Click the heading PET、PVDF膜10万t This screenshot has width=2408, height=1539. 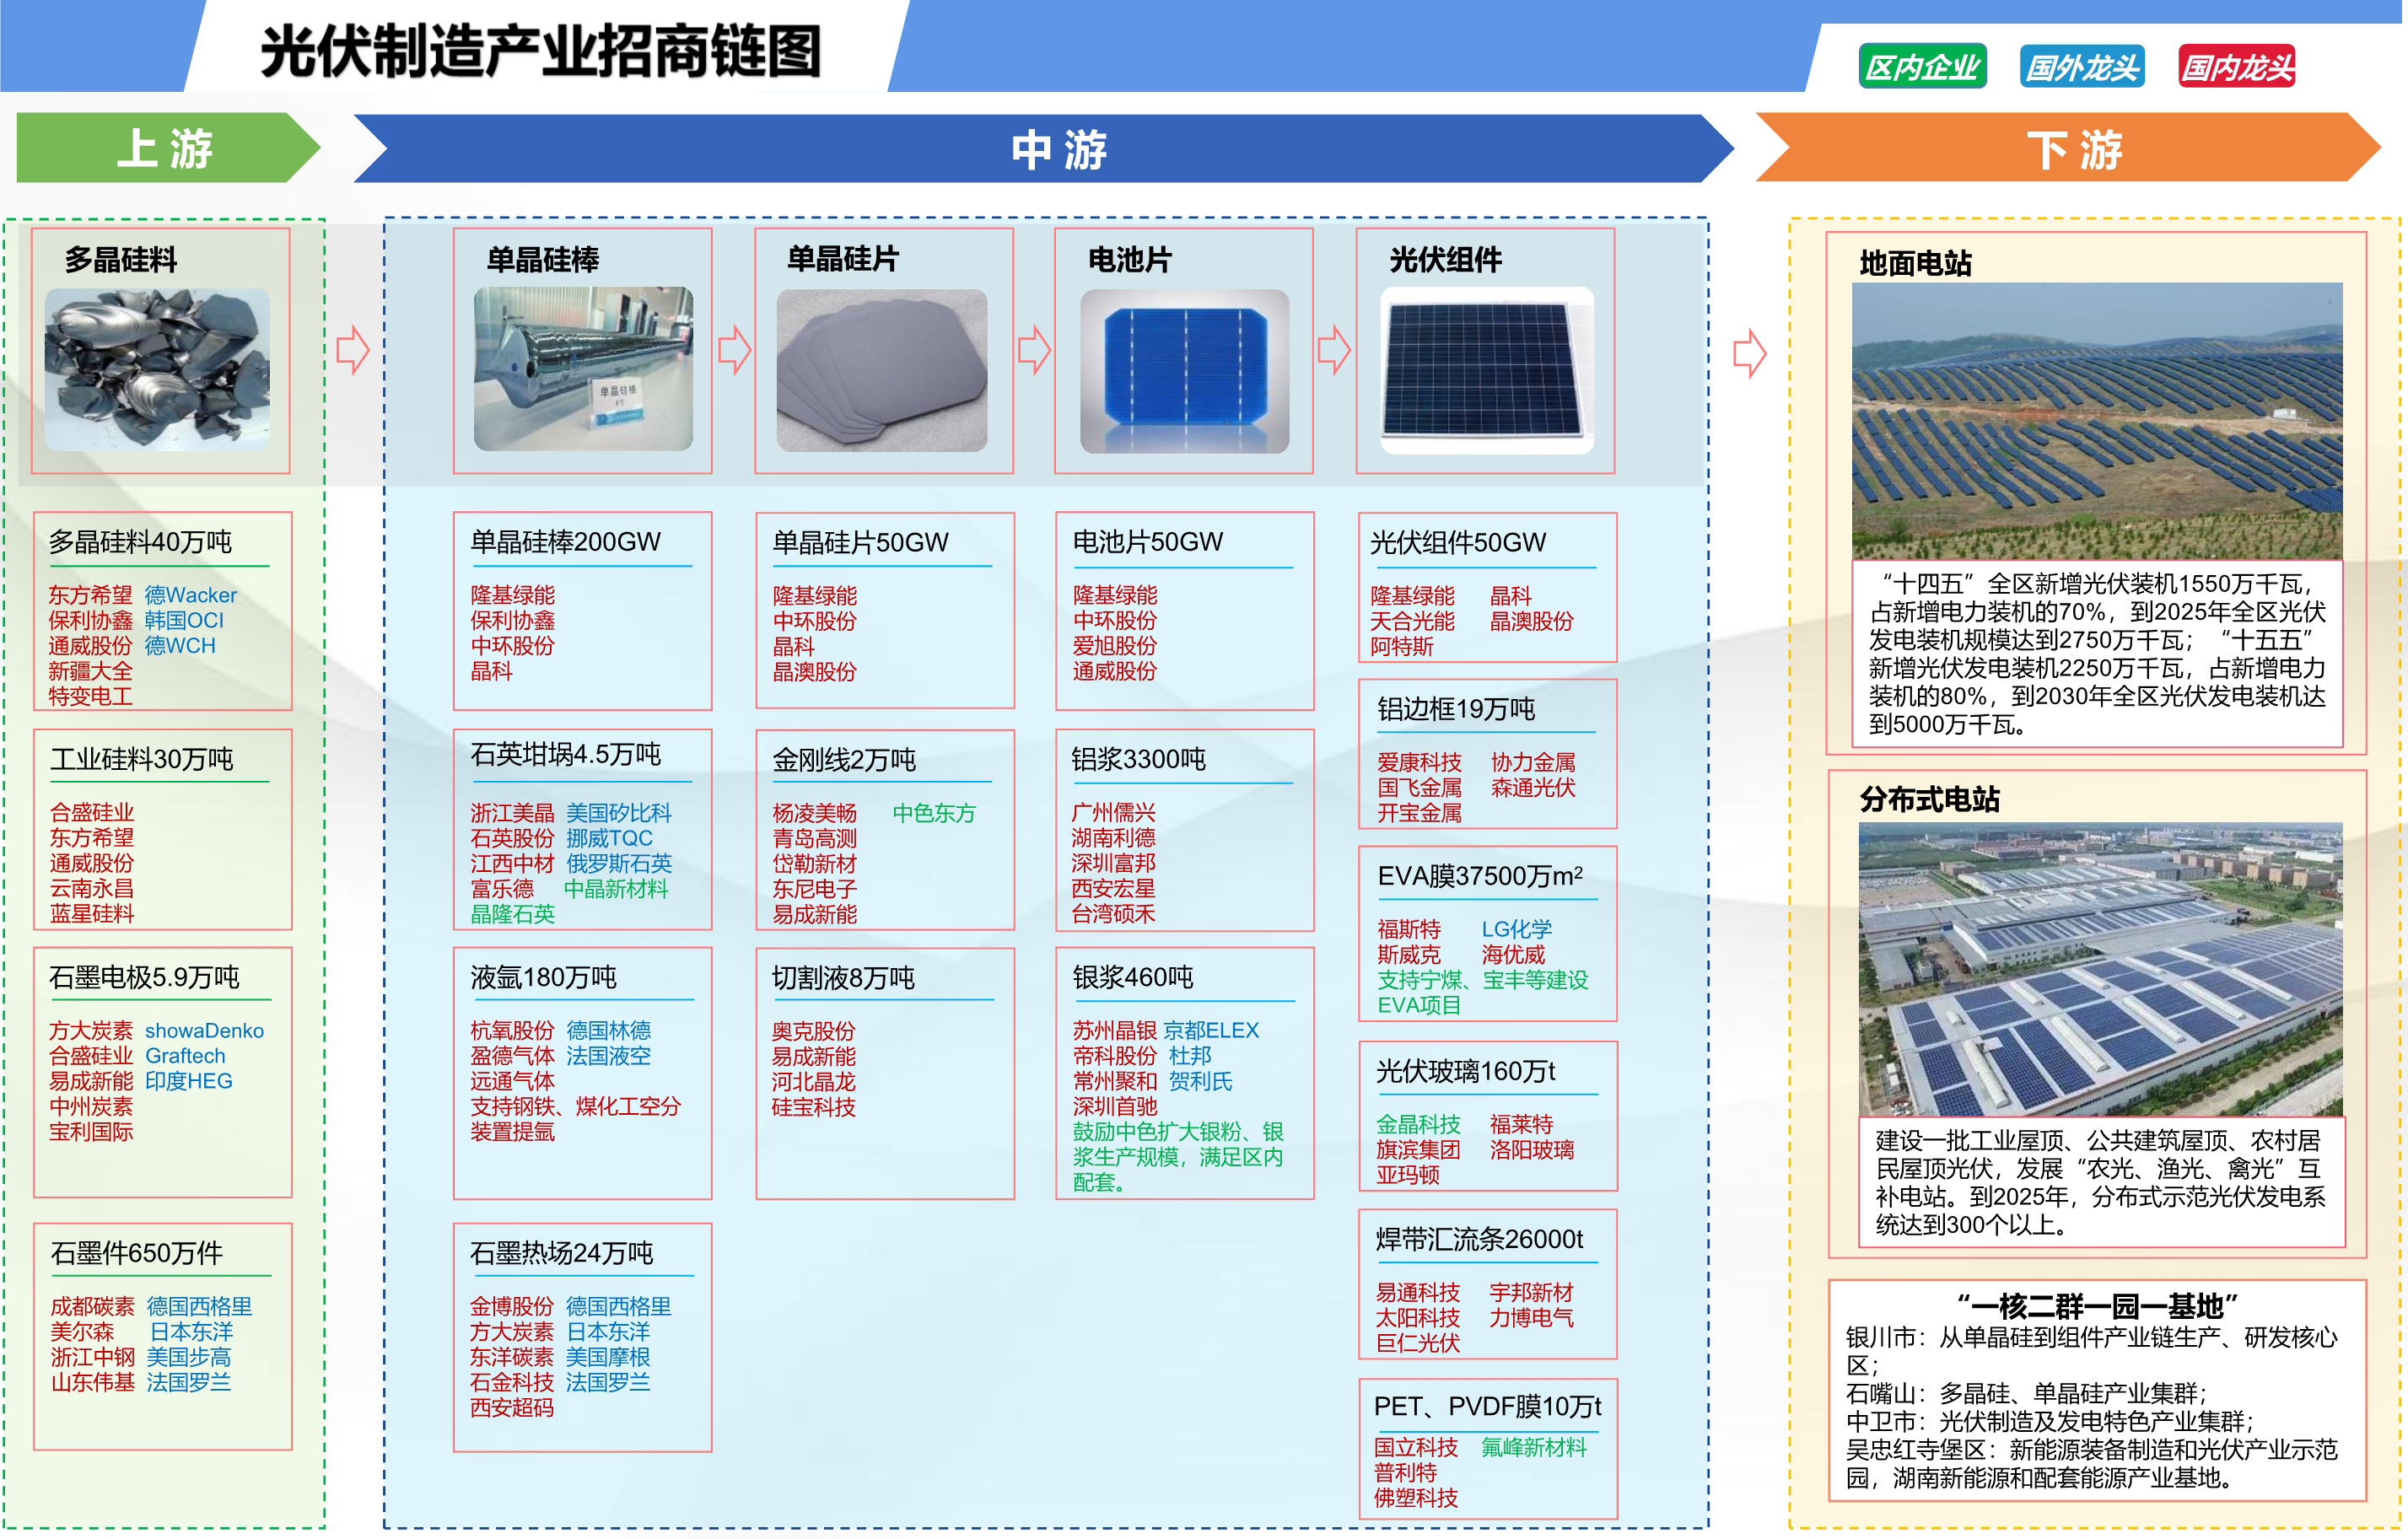coord(1487,1407)
